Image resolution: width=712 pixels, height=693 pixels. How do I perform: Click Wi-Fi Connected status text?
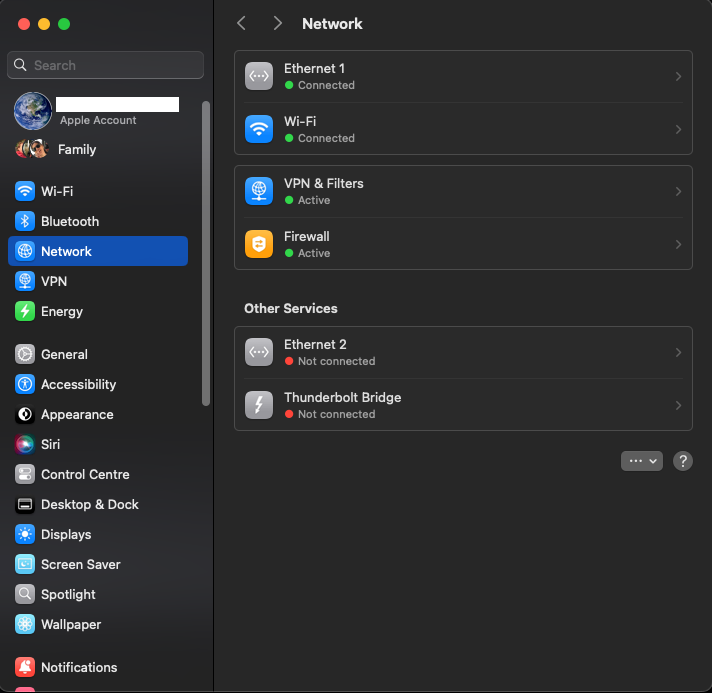point(326,138)
